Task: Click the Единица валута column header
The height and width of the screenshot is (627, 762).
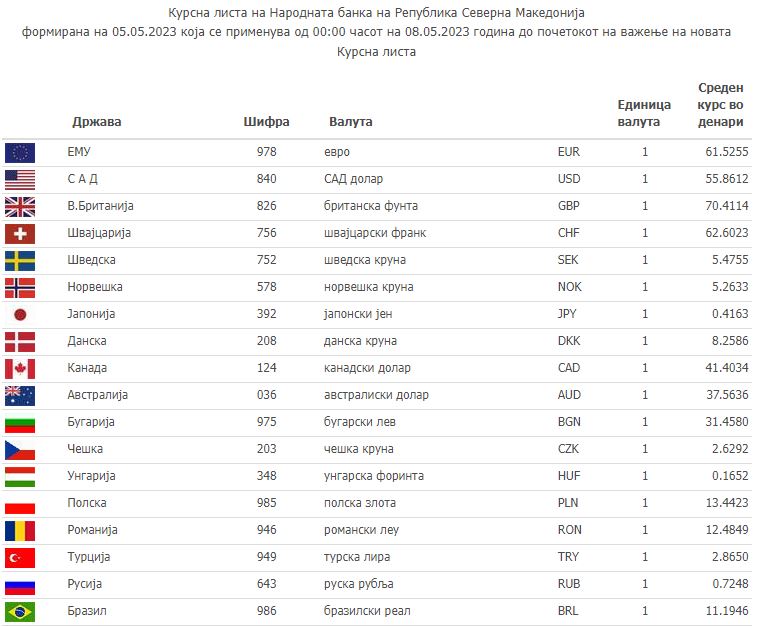Action: pos(644,113)
